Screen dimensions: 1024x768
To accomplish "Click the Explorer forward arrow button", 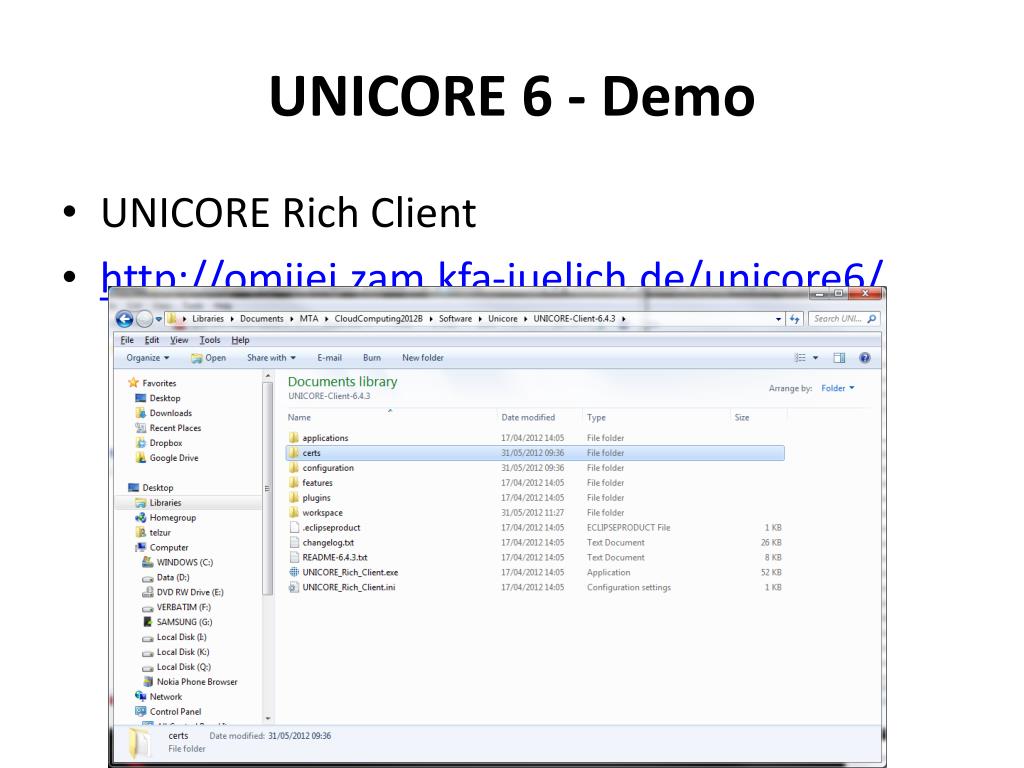I will coord(144,319).
